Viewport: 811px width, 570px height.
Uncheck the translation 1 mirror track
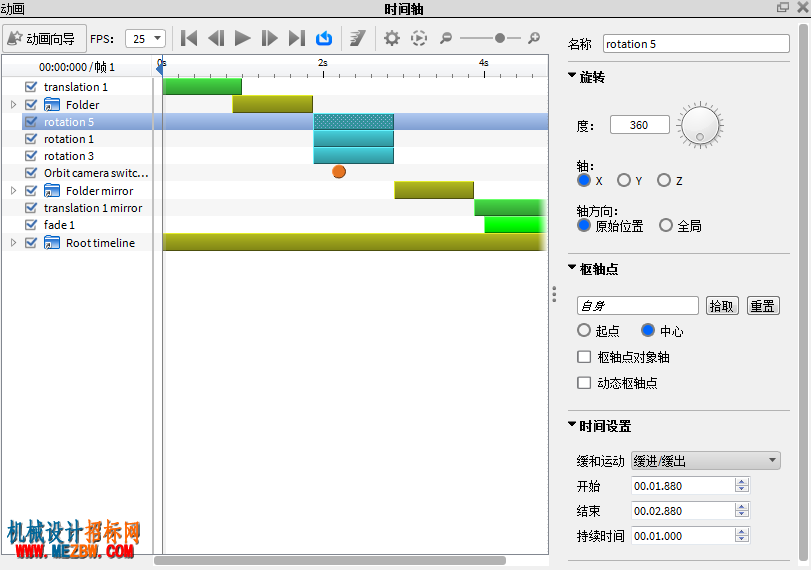click(31, 208)
